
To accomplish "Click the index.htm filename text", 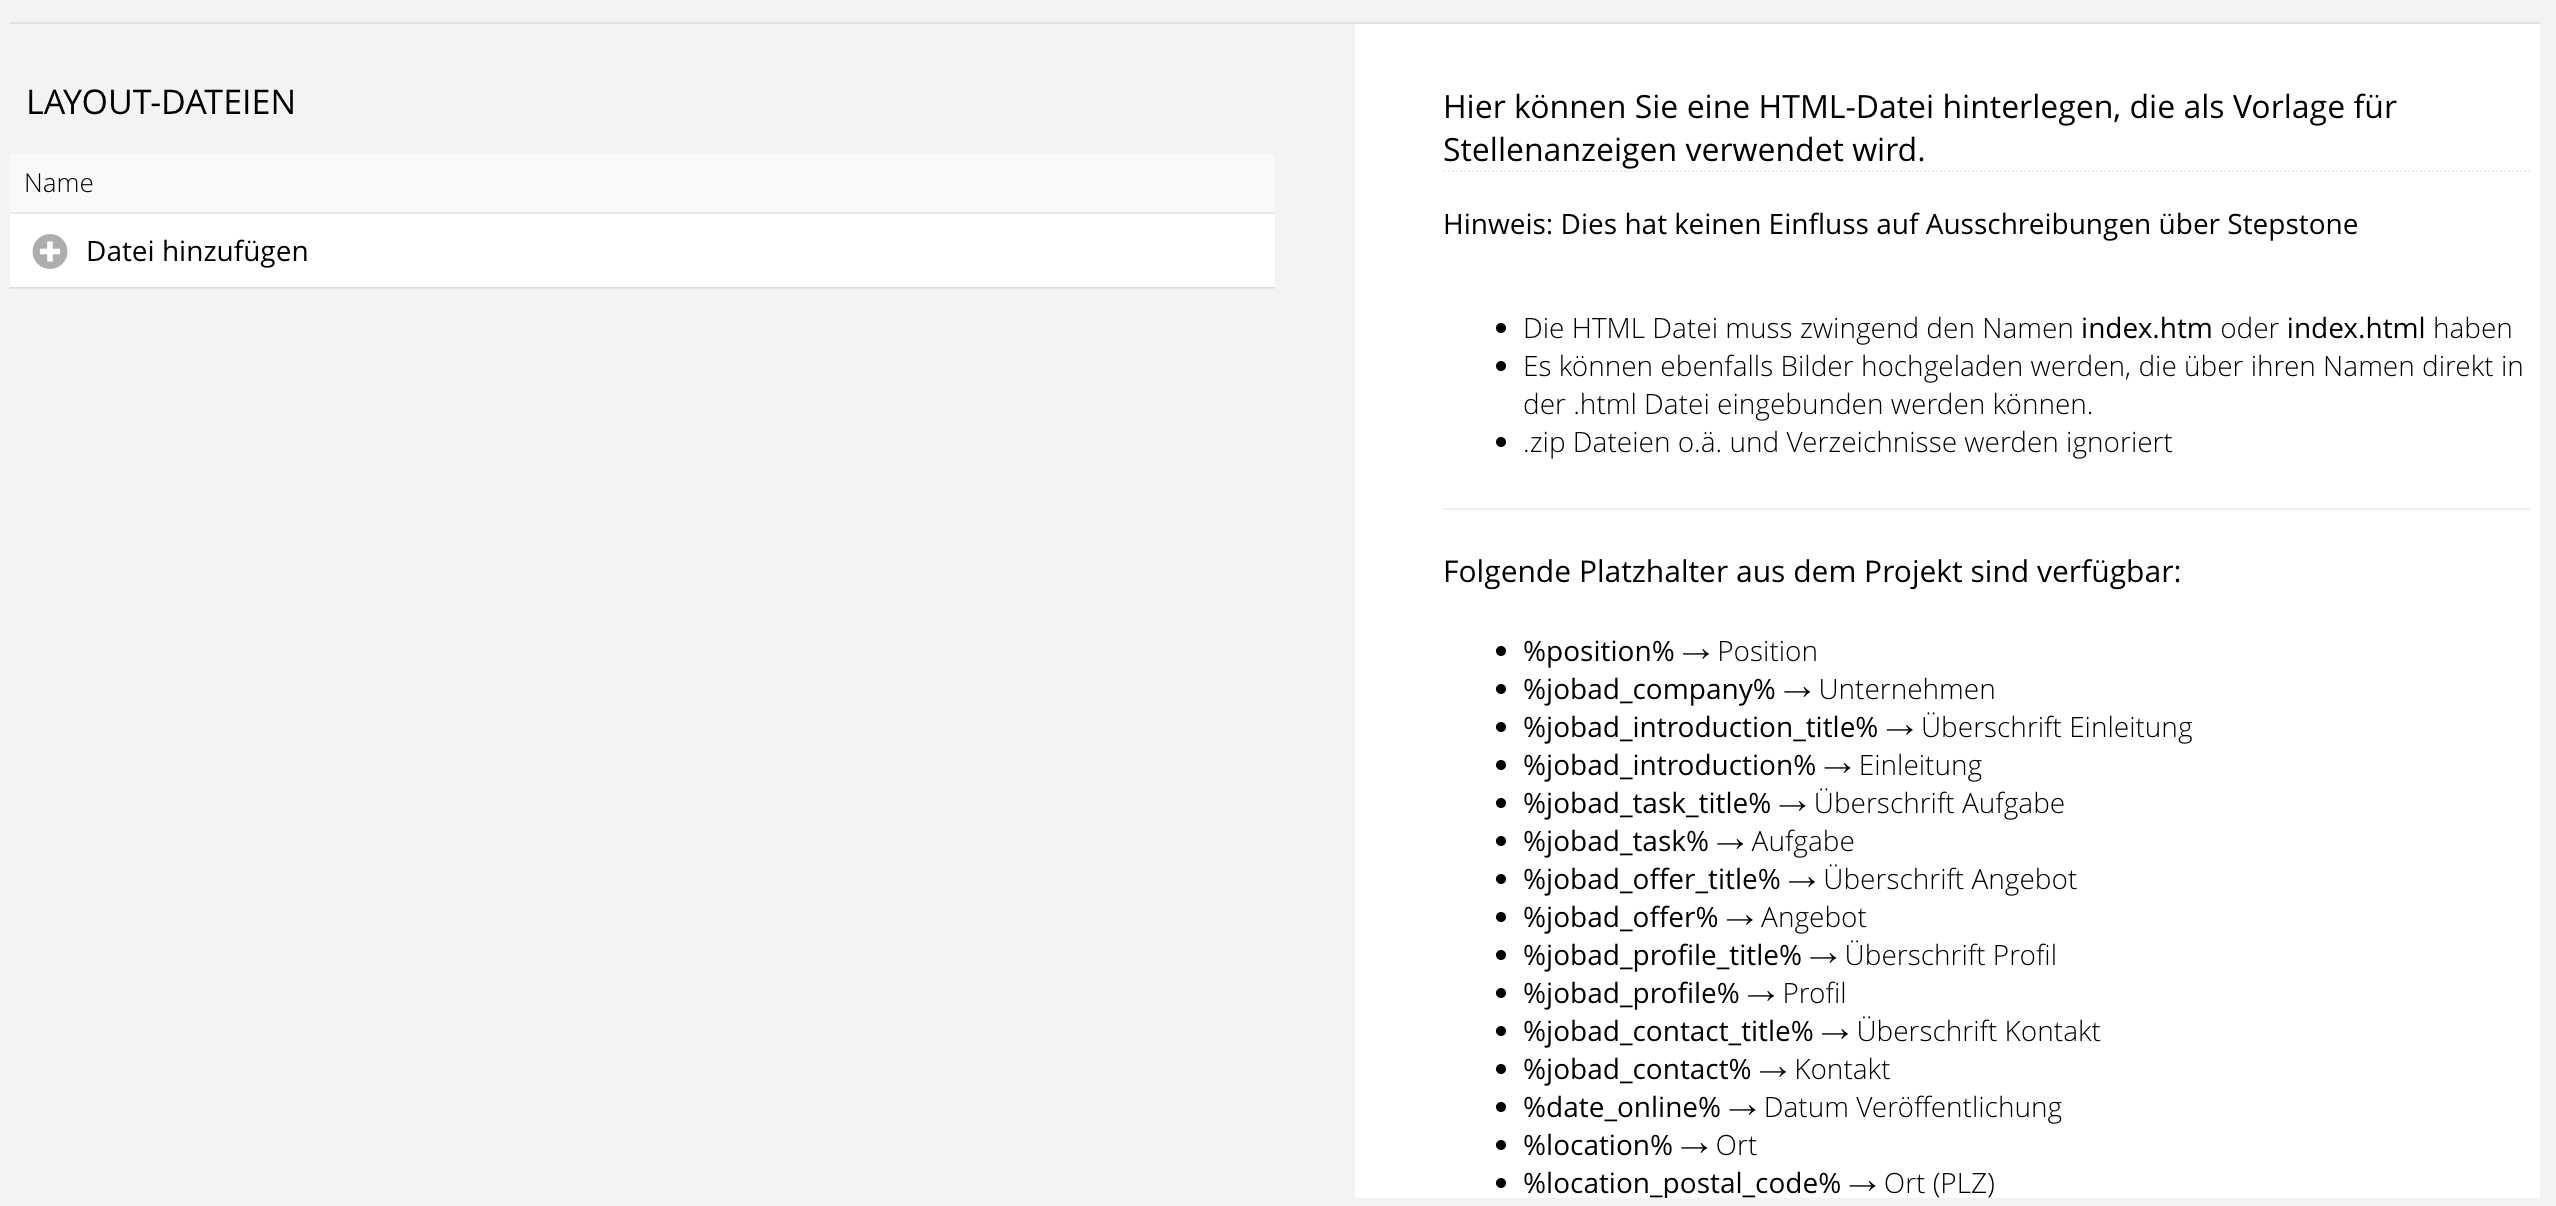I will (2146, 328).
